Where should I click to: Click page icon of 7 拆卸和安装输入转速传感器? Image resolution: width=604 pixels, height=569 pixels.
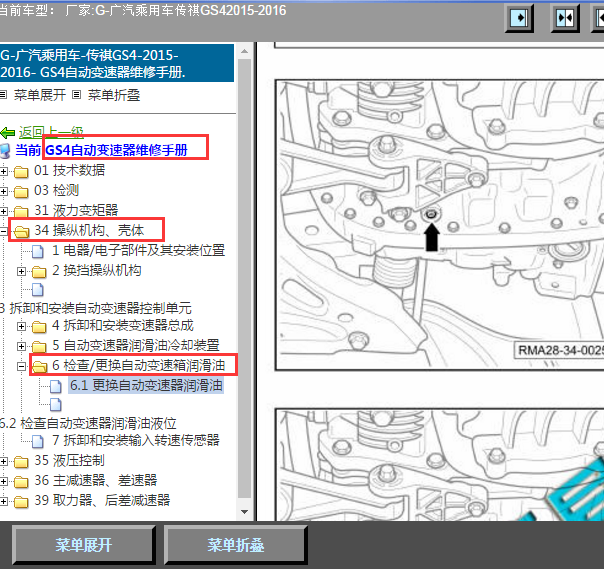pos(37,441)
